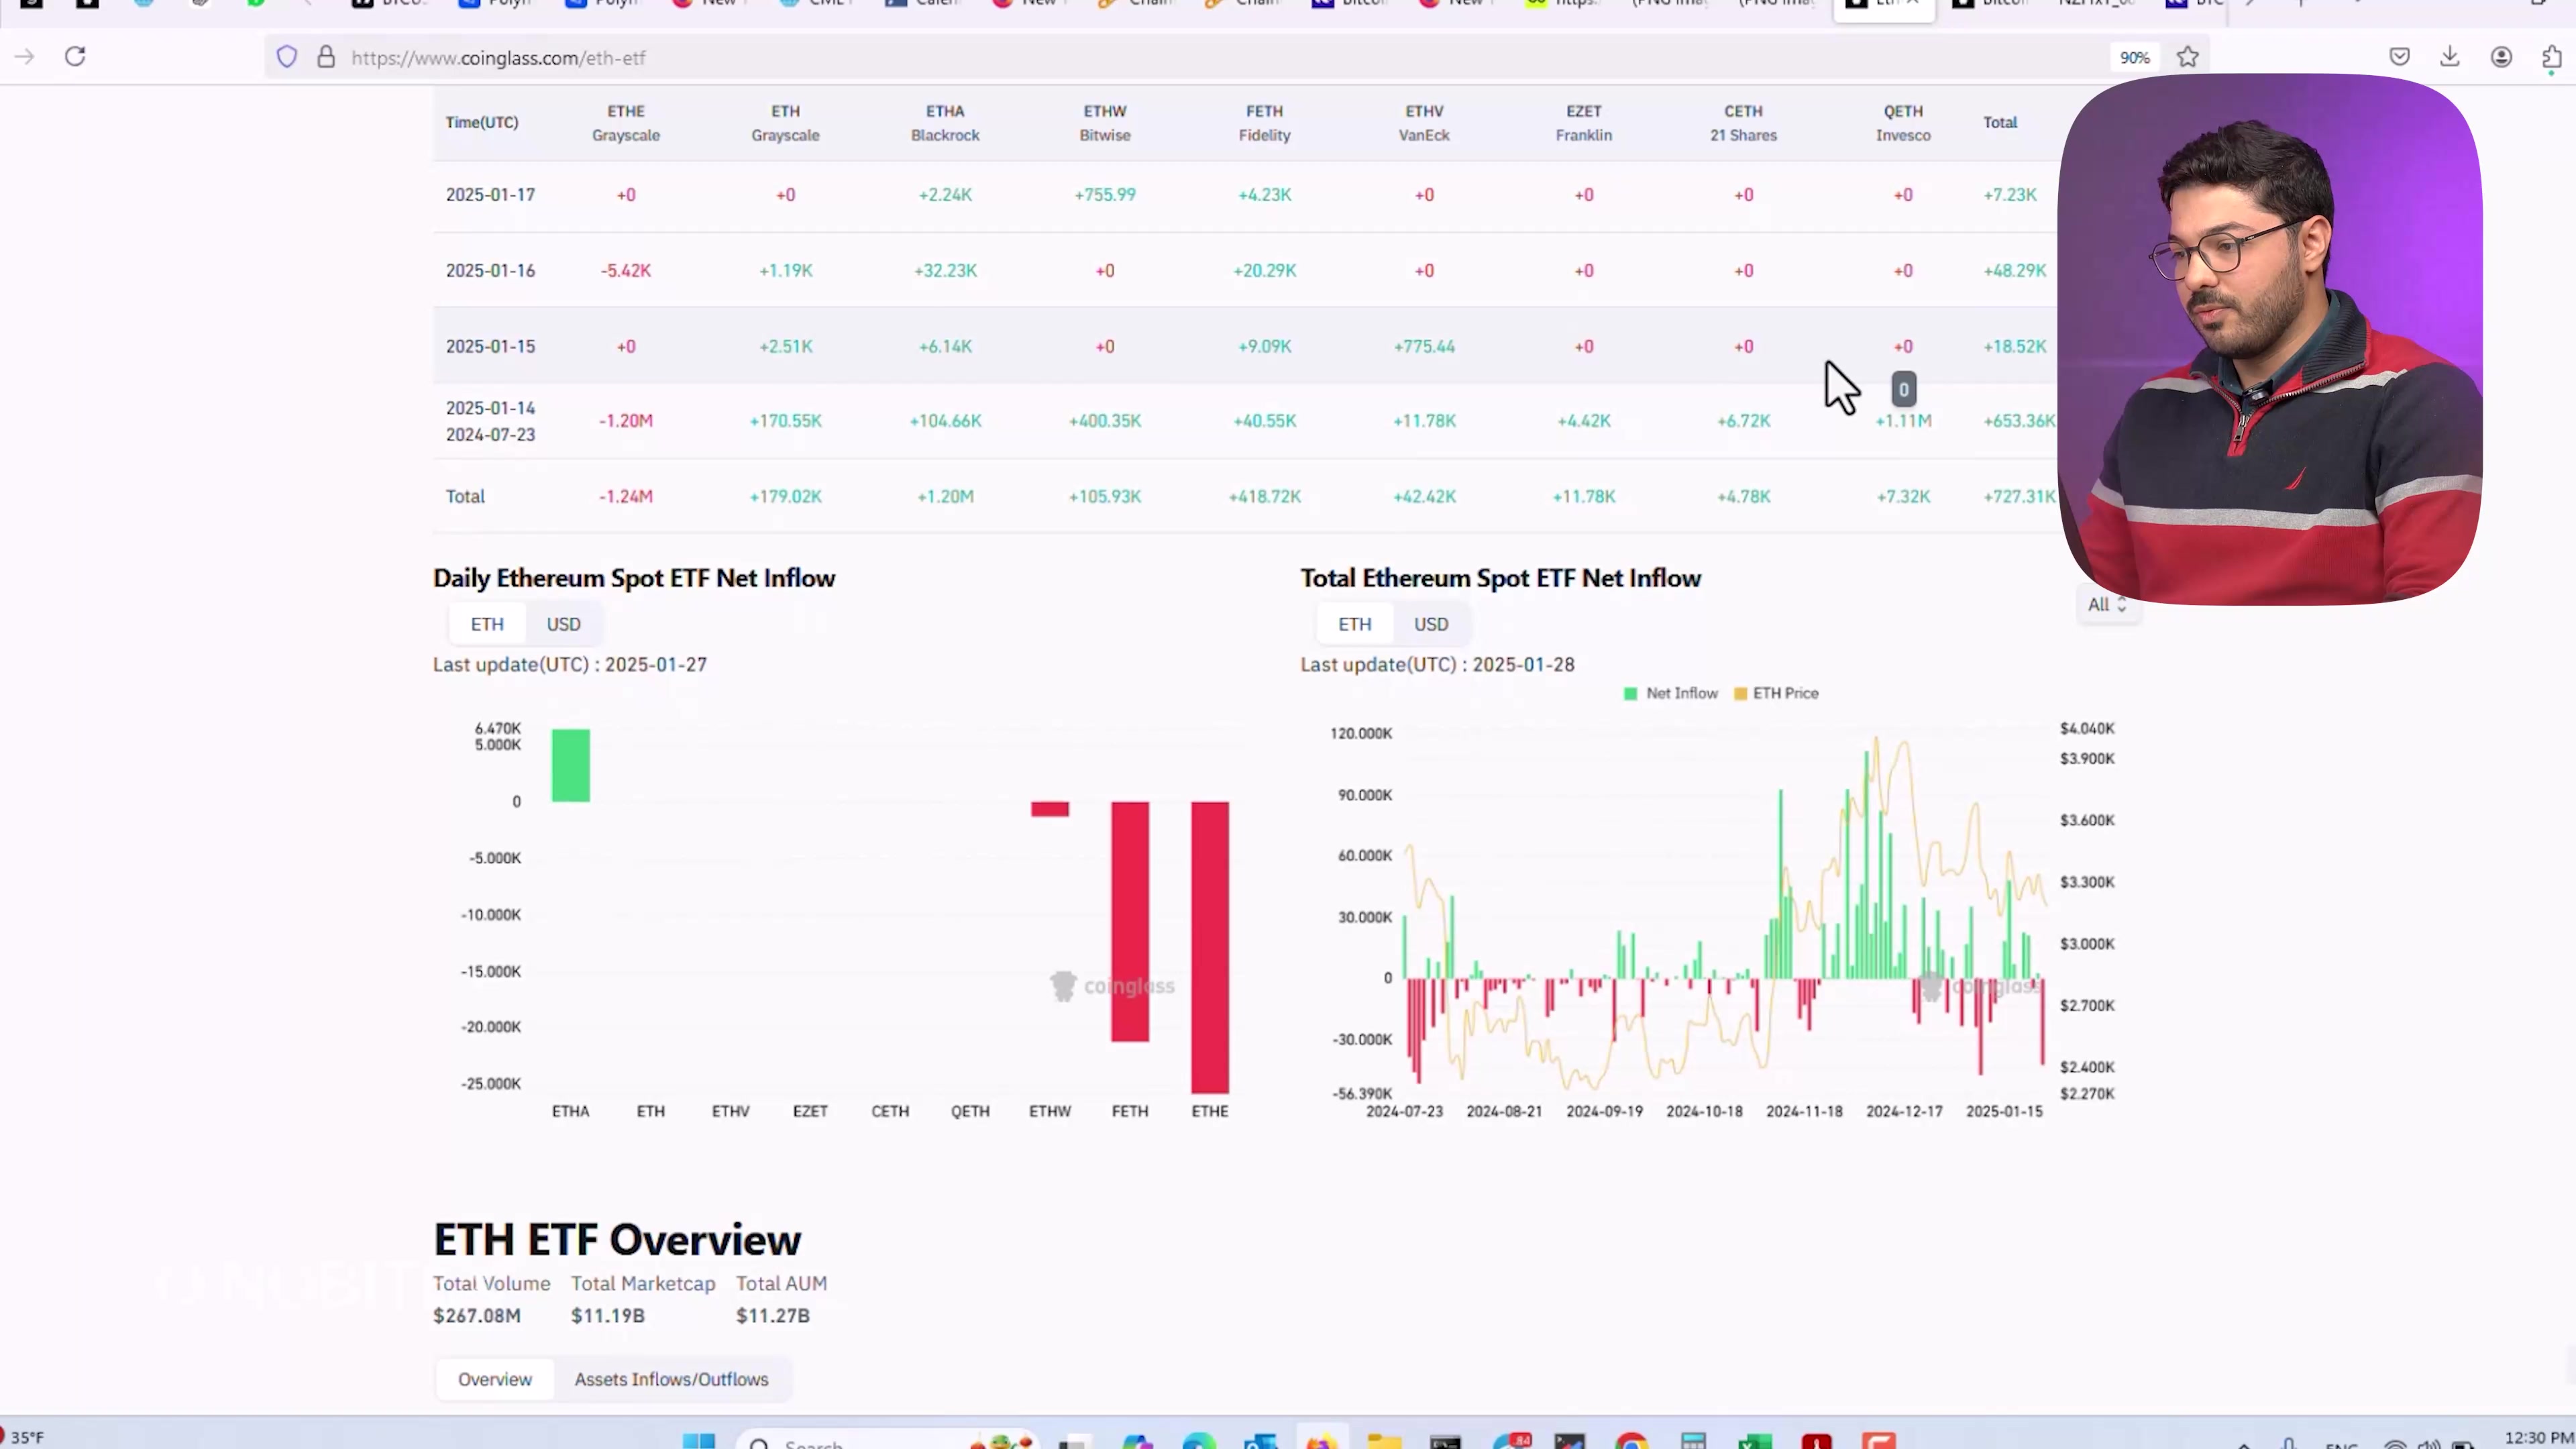The image size is (2576, 1449).
Task: Click the ETHV VanEck column header
Action: 1424,123
